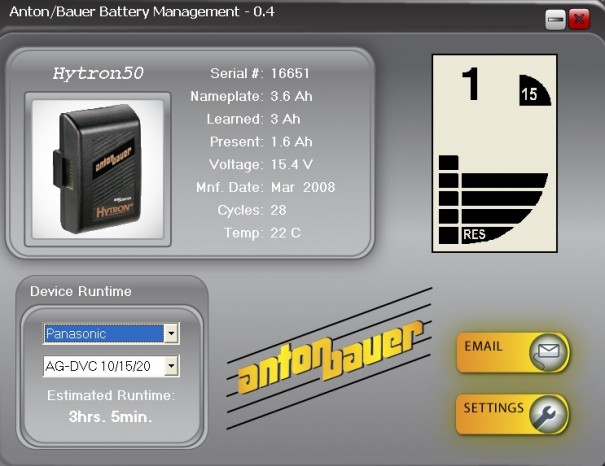The image size is (605, 466).
Task: Click the Mnf. Date value Mar 2008
Action: (303, 187)
